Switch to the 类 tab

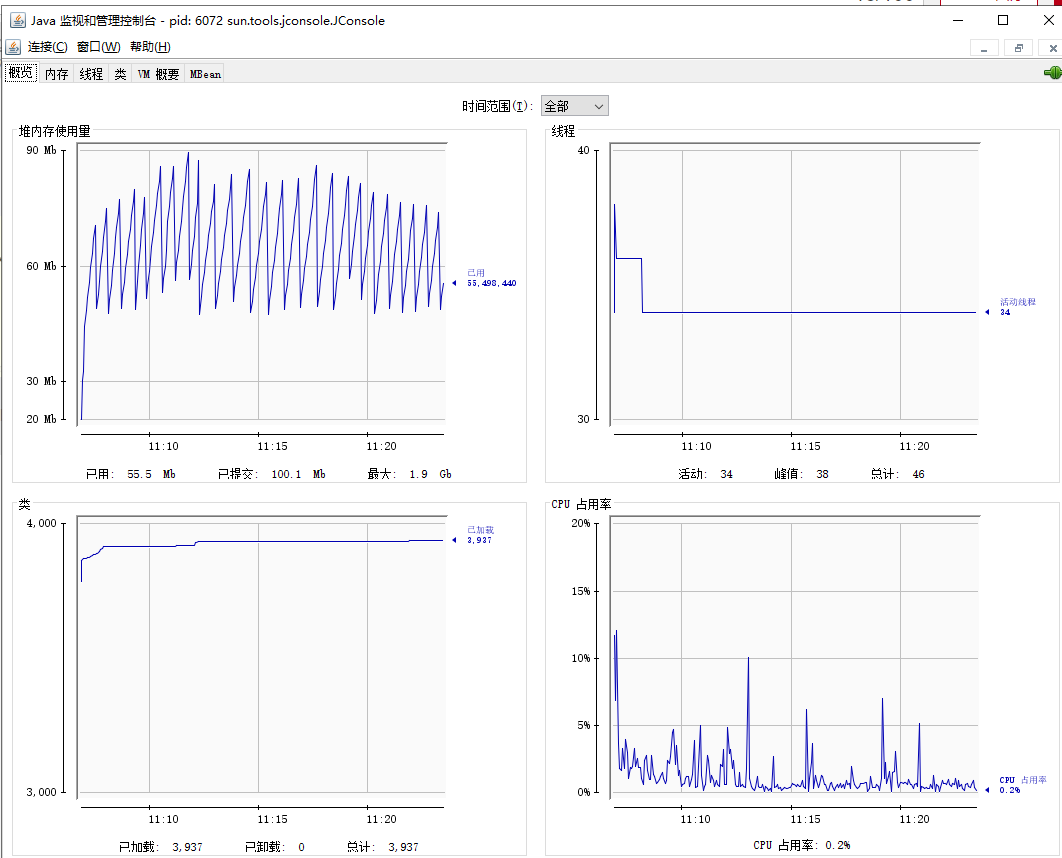[120, 74]
